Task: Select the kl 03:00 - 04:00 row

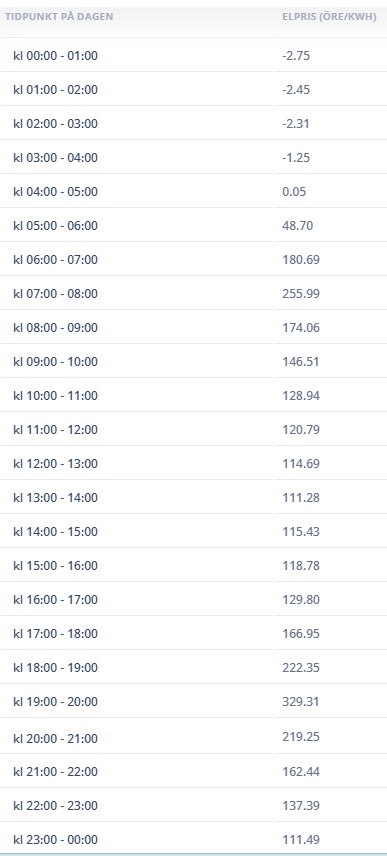Action: click(x=193, y=157)
